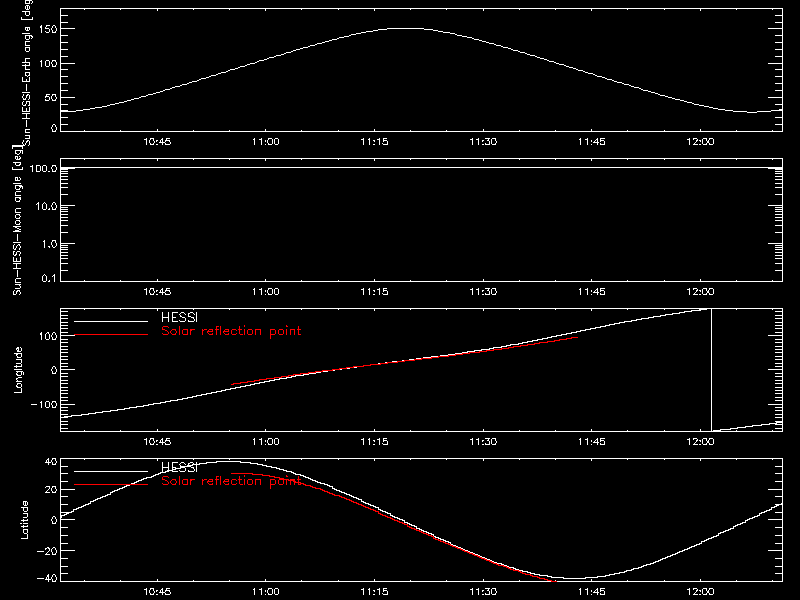Pick 11:30 label under Moon angle plot

(x=483, y=292)
